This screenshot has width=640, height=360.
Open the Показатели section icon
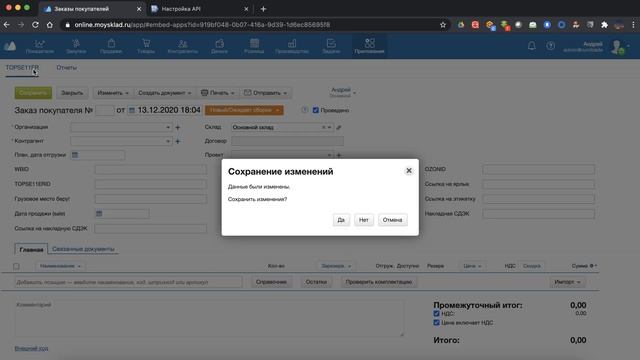coord(40,43)
